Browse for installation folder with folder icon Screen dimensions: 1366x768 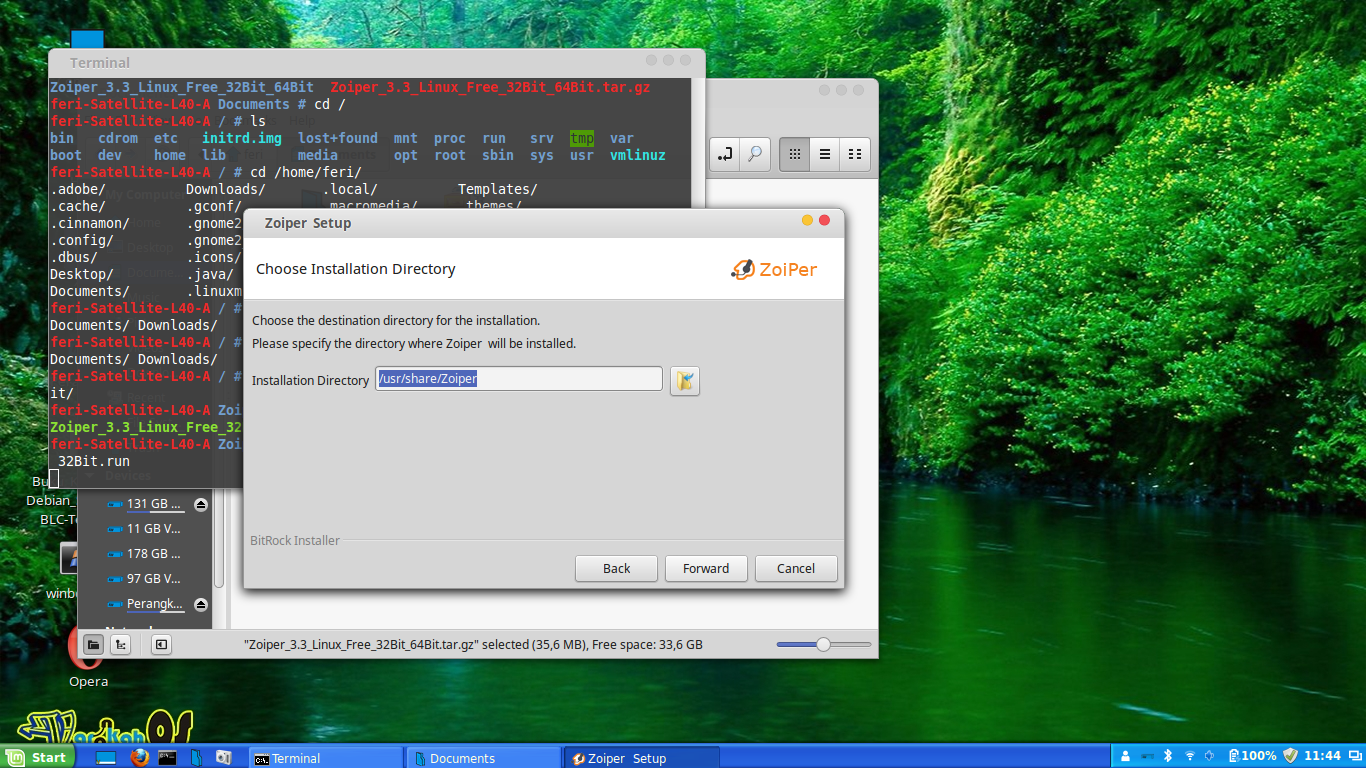pos(685,380)
